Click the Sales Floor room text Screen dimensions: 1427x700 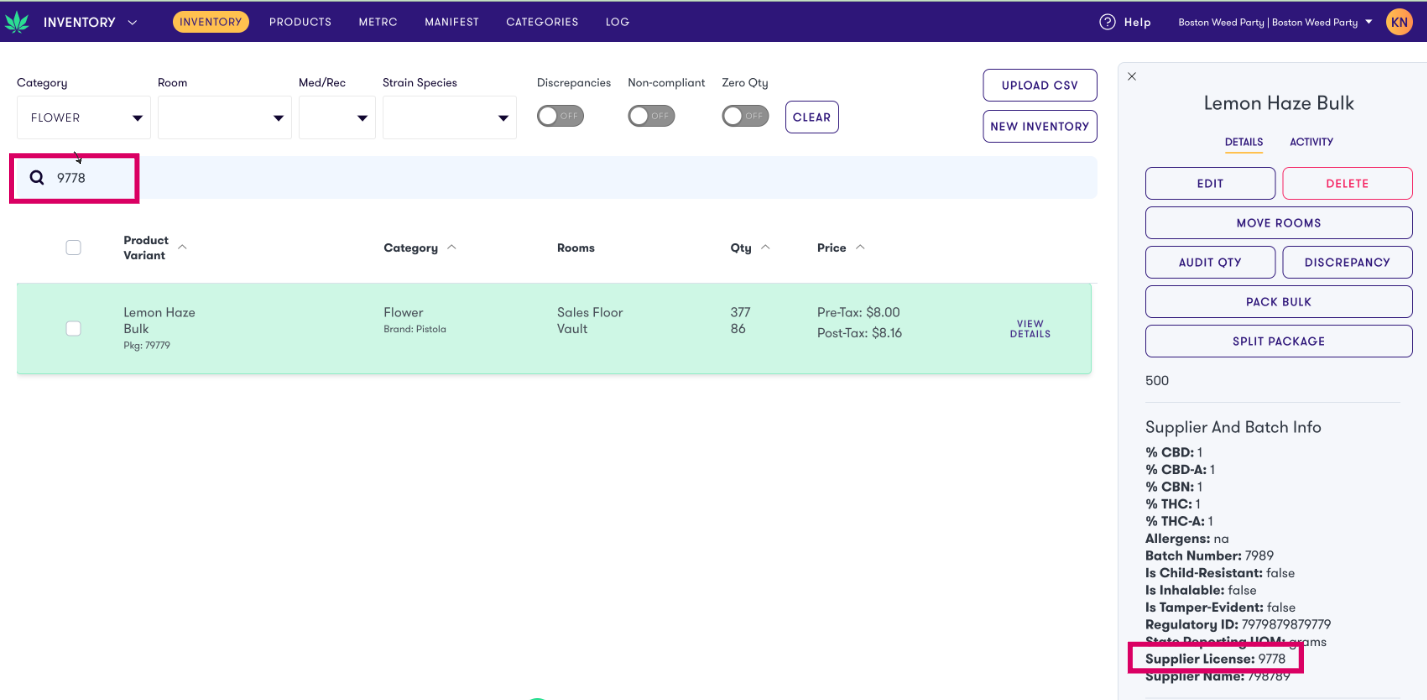(x=590, y=312)
